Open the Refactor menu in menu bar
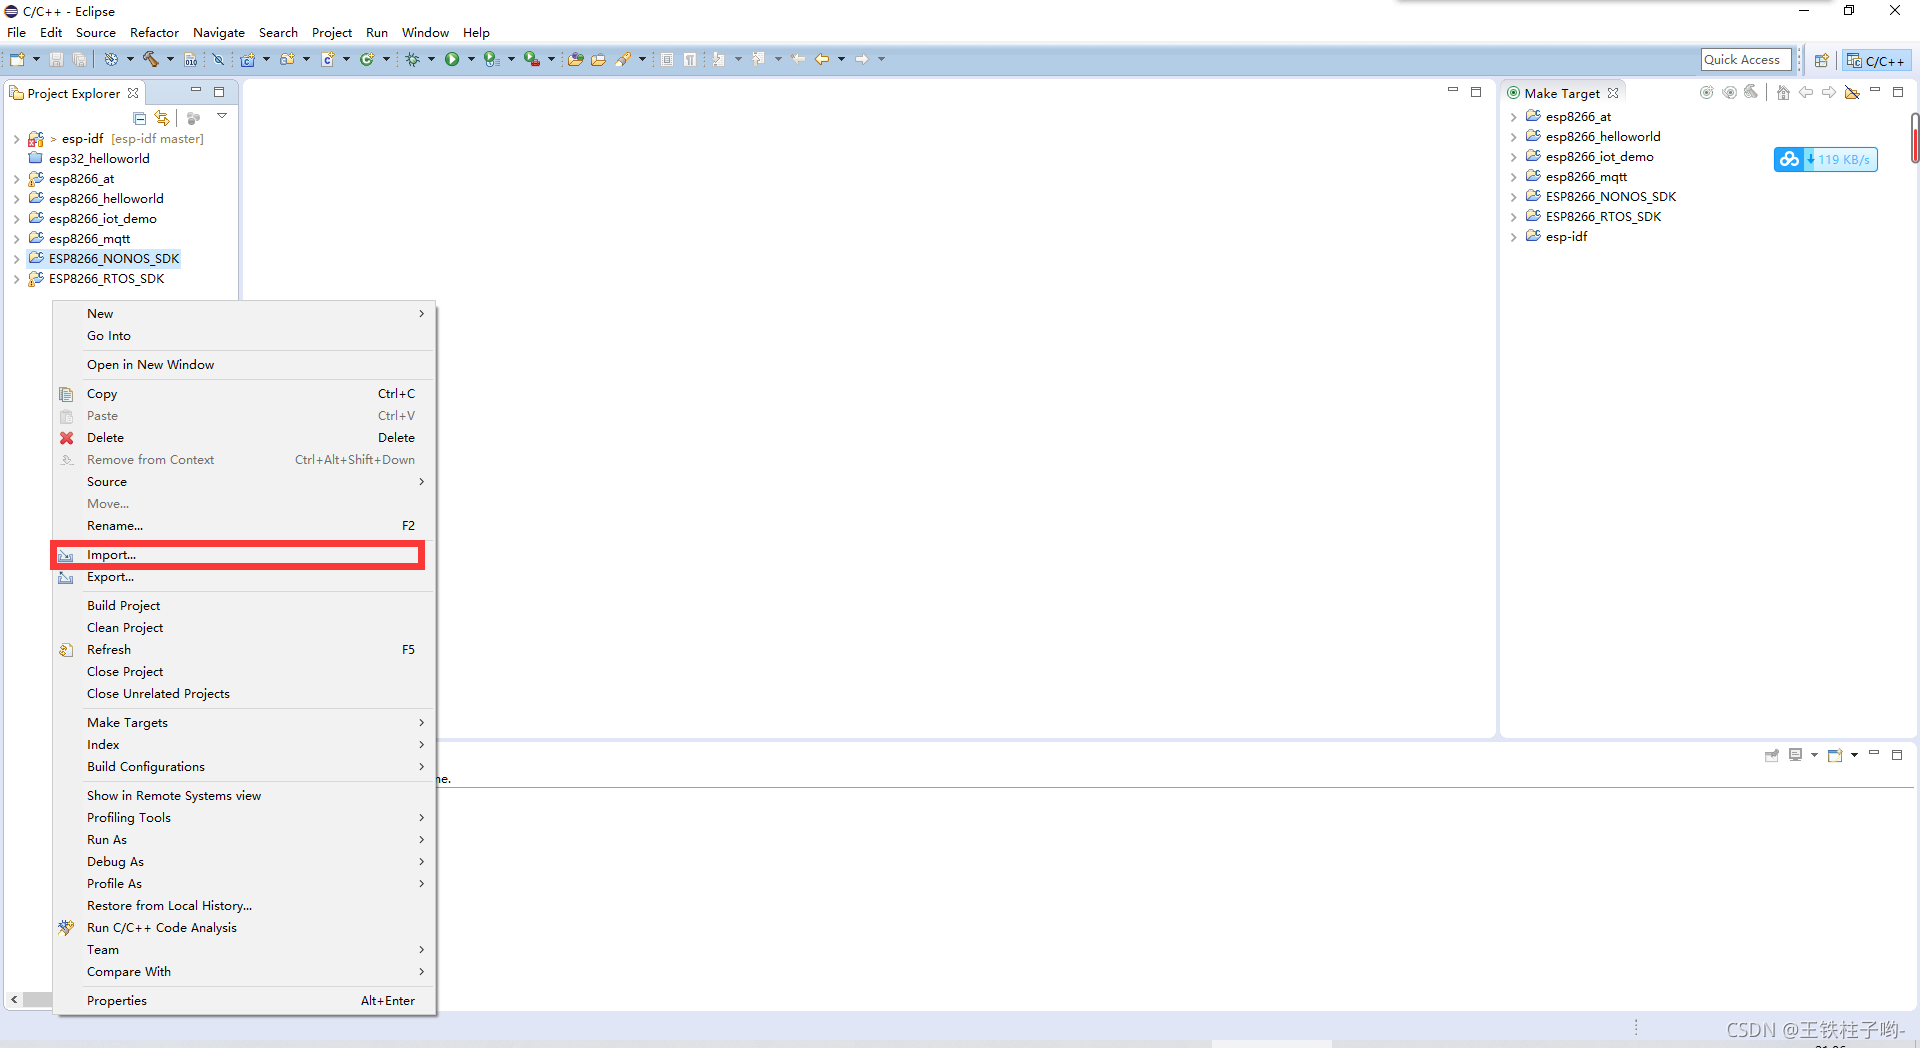 154,33
